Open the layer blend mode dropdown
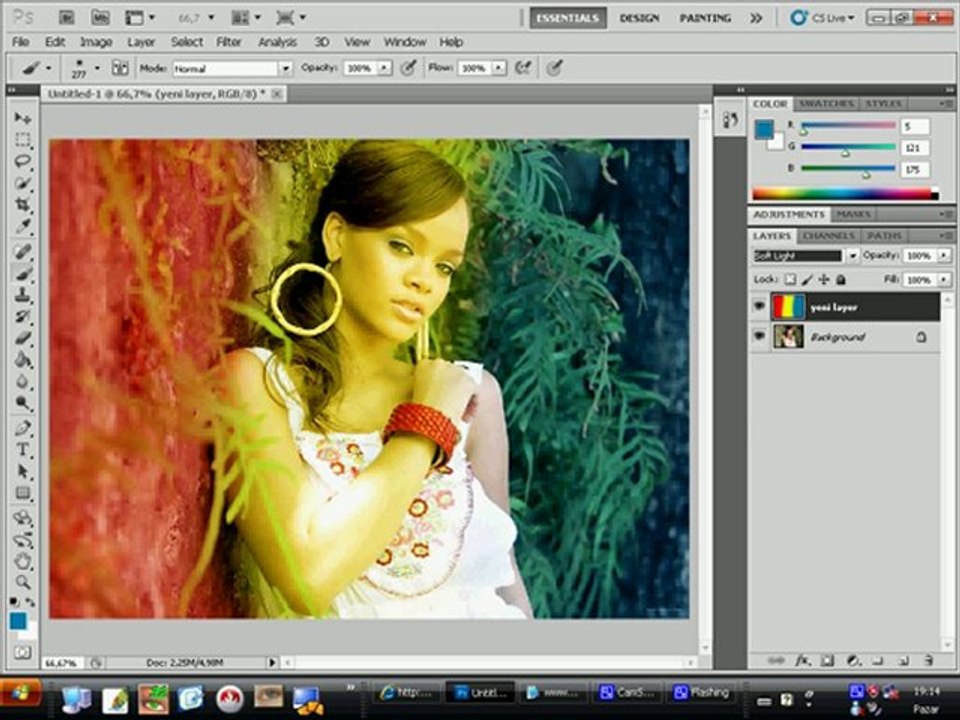 852,256
